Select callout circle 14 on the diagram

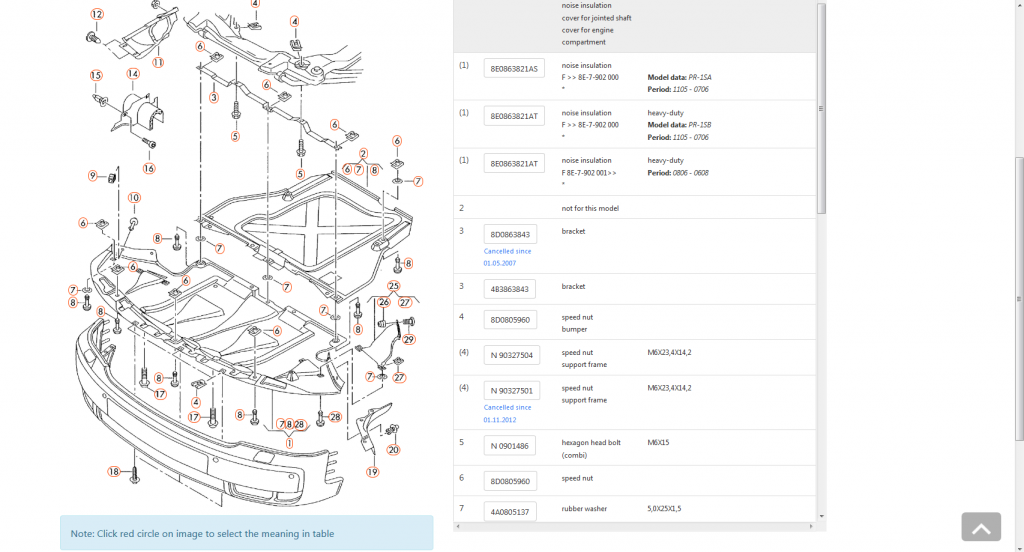point(132,74)
